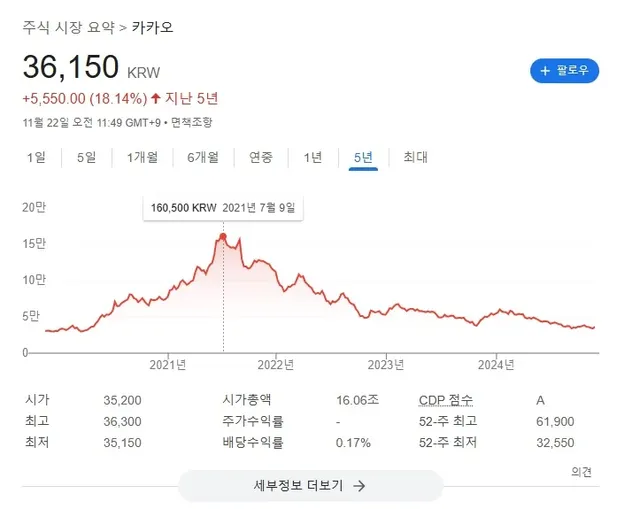Click the CDP 점수 label
Screen dimensions: 640x509
[447, 400]
